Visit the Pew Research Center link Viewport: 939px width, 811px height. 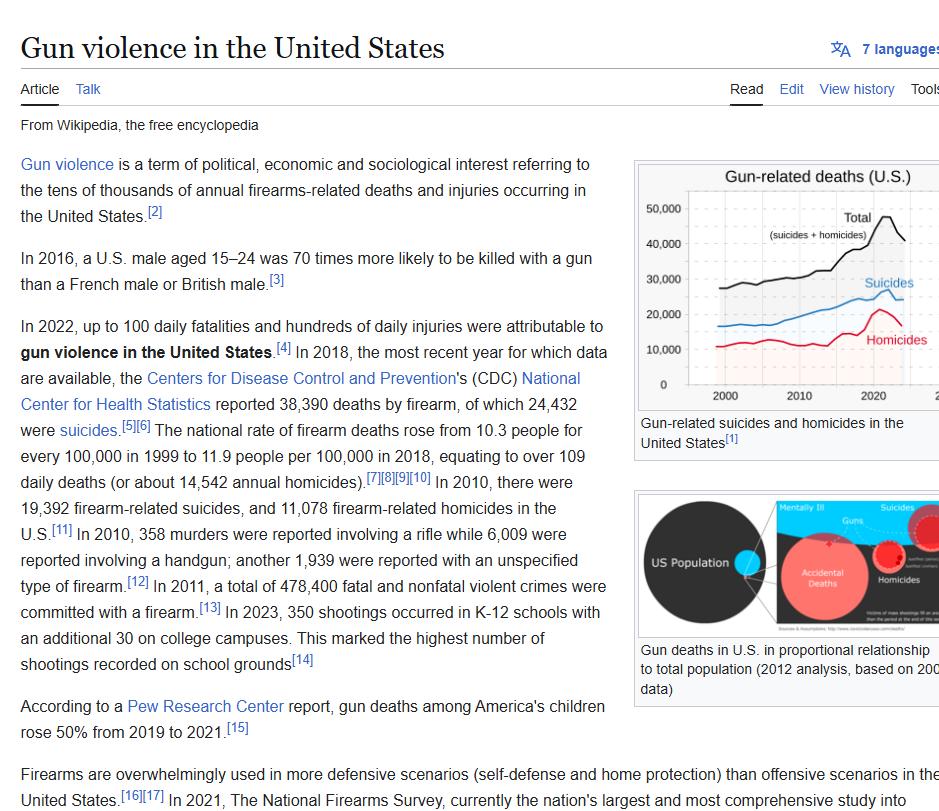[205, 706]
